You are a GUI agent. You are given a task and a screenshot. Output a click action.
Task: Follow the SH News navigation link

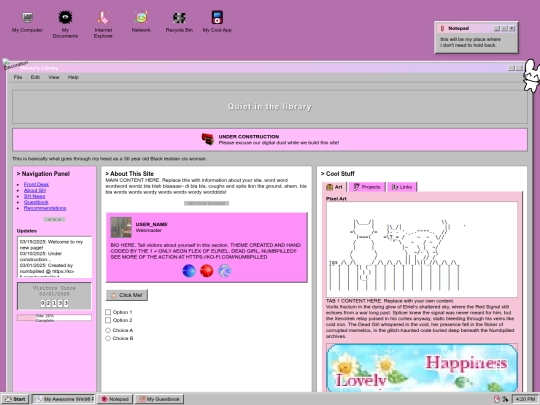34,196
